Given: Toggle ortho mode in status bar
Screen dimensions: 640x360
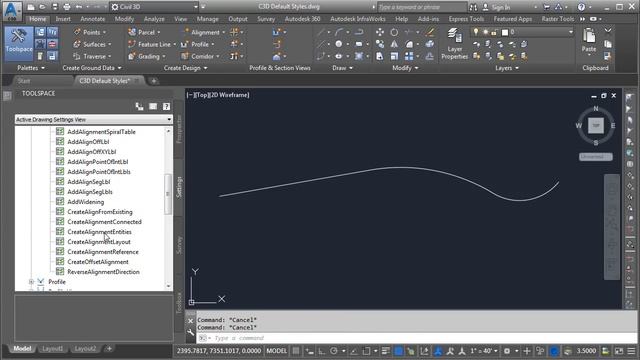Looking at the screenshot, I should (x=322, y=351).
